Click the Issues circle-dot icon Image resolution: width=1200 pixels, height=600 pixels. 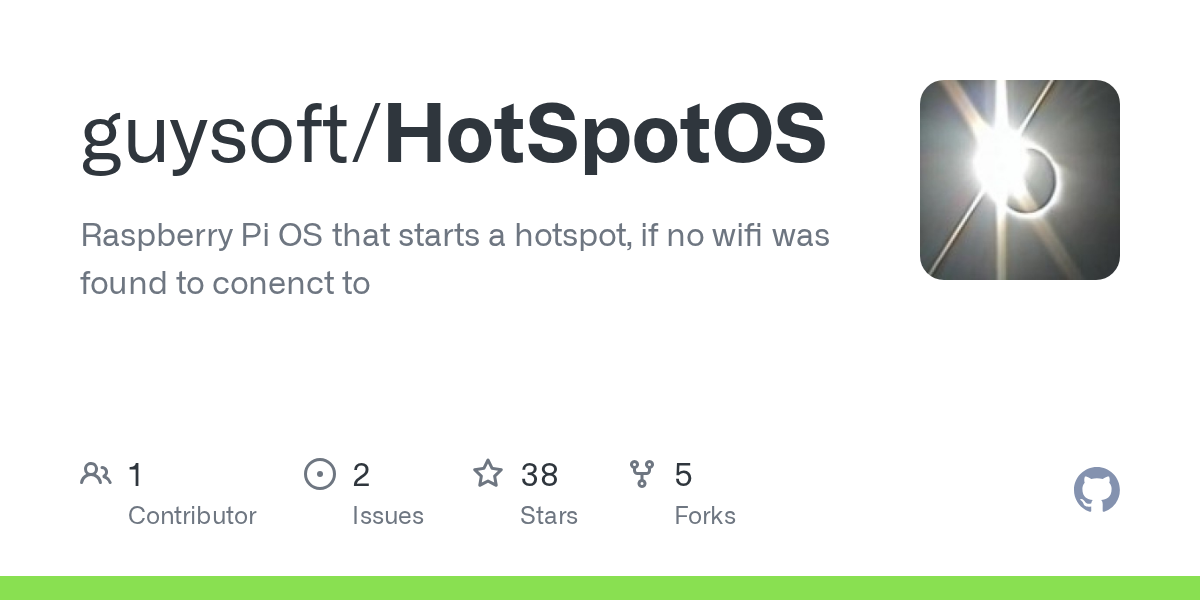tap(320, 474)
